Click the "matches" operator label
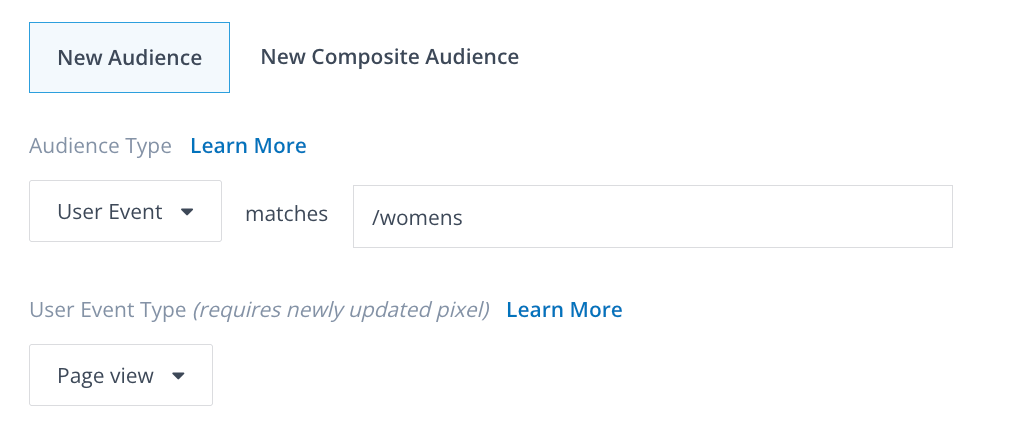 (287, 213)
